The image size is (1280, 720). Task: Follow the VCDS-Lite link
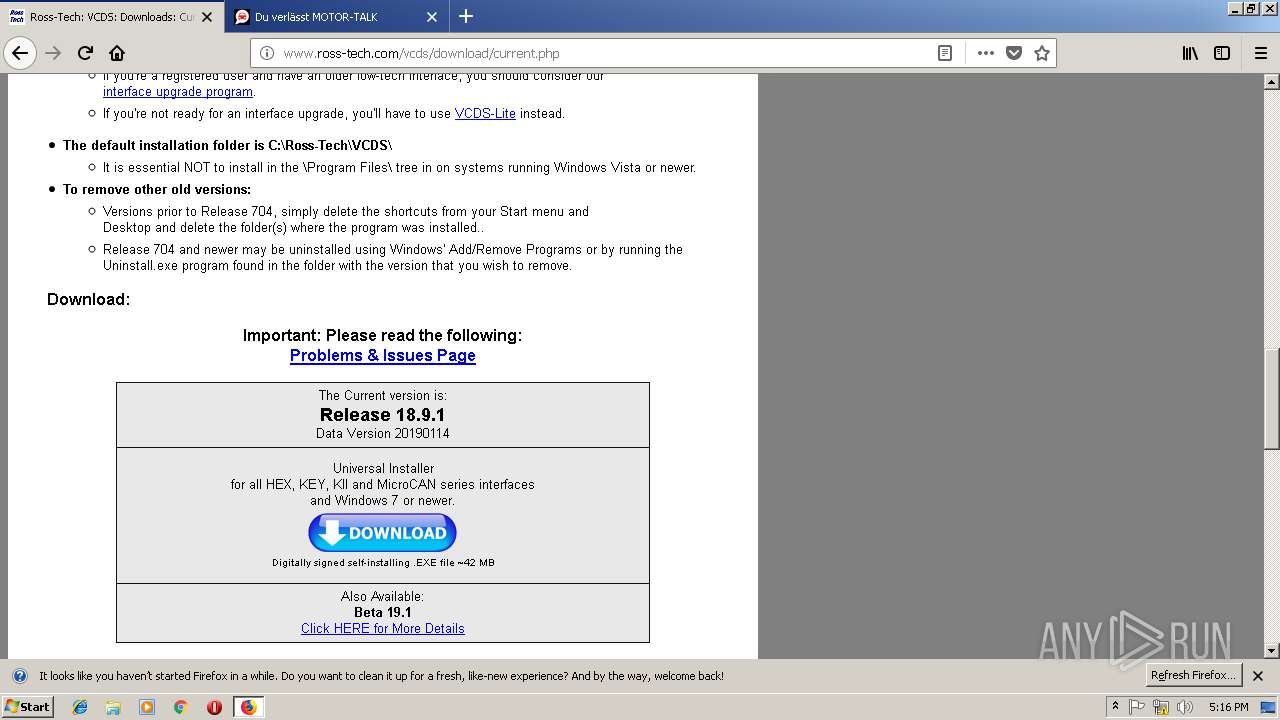coord(485,114)
